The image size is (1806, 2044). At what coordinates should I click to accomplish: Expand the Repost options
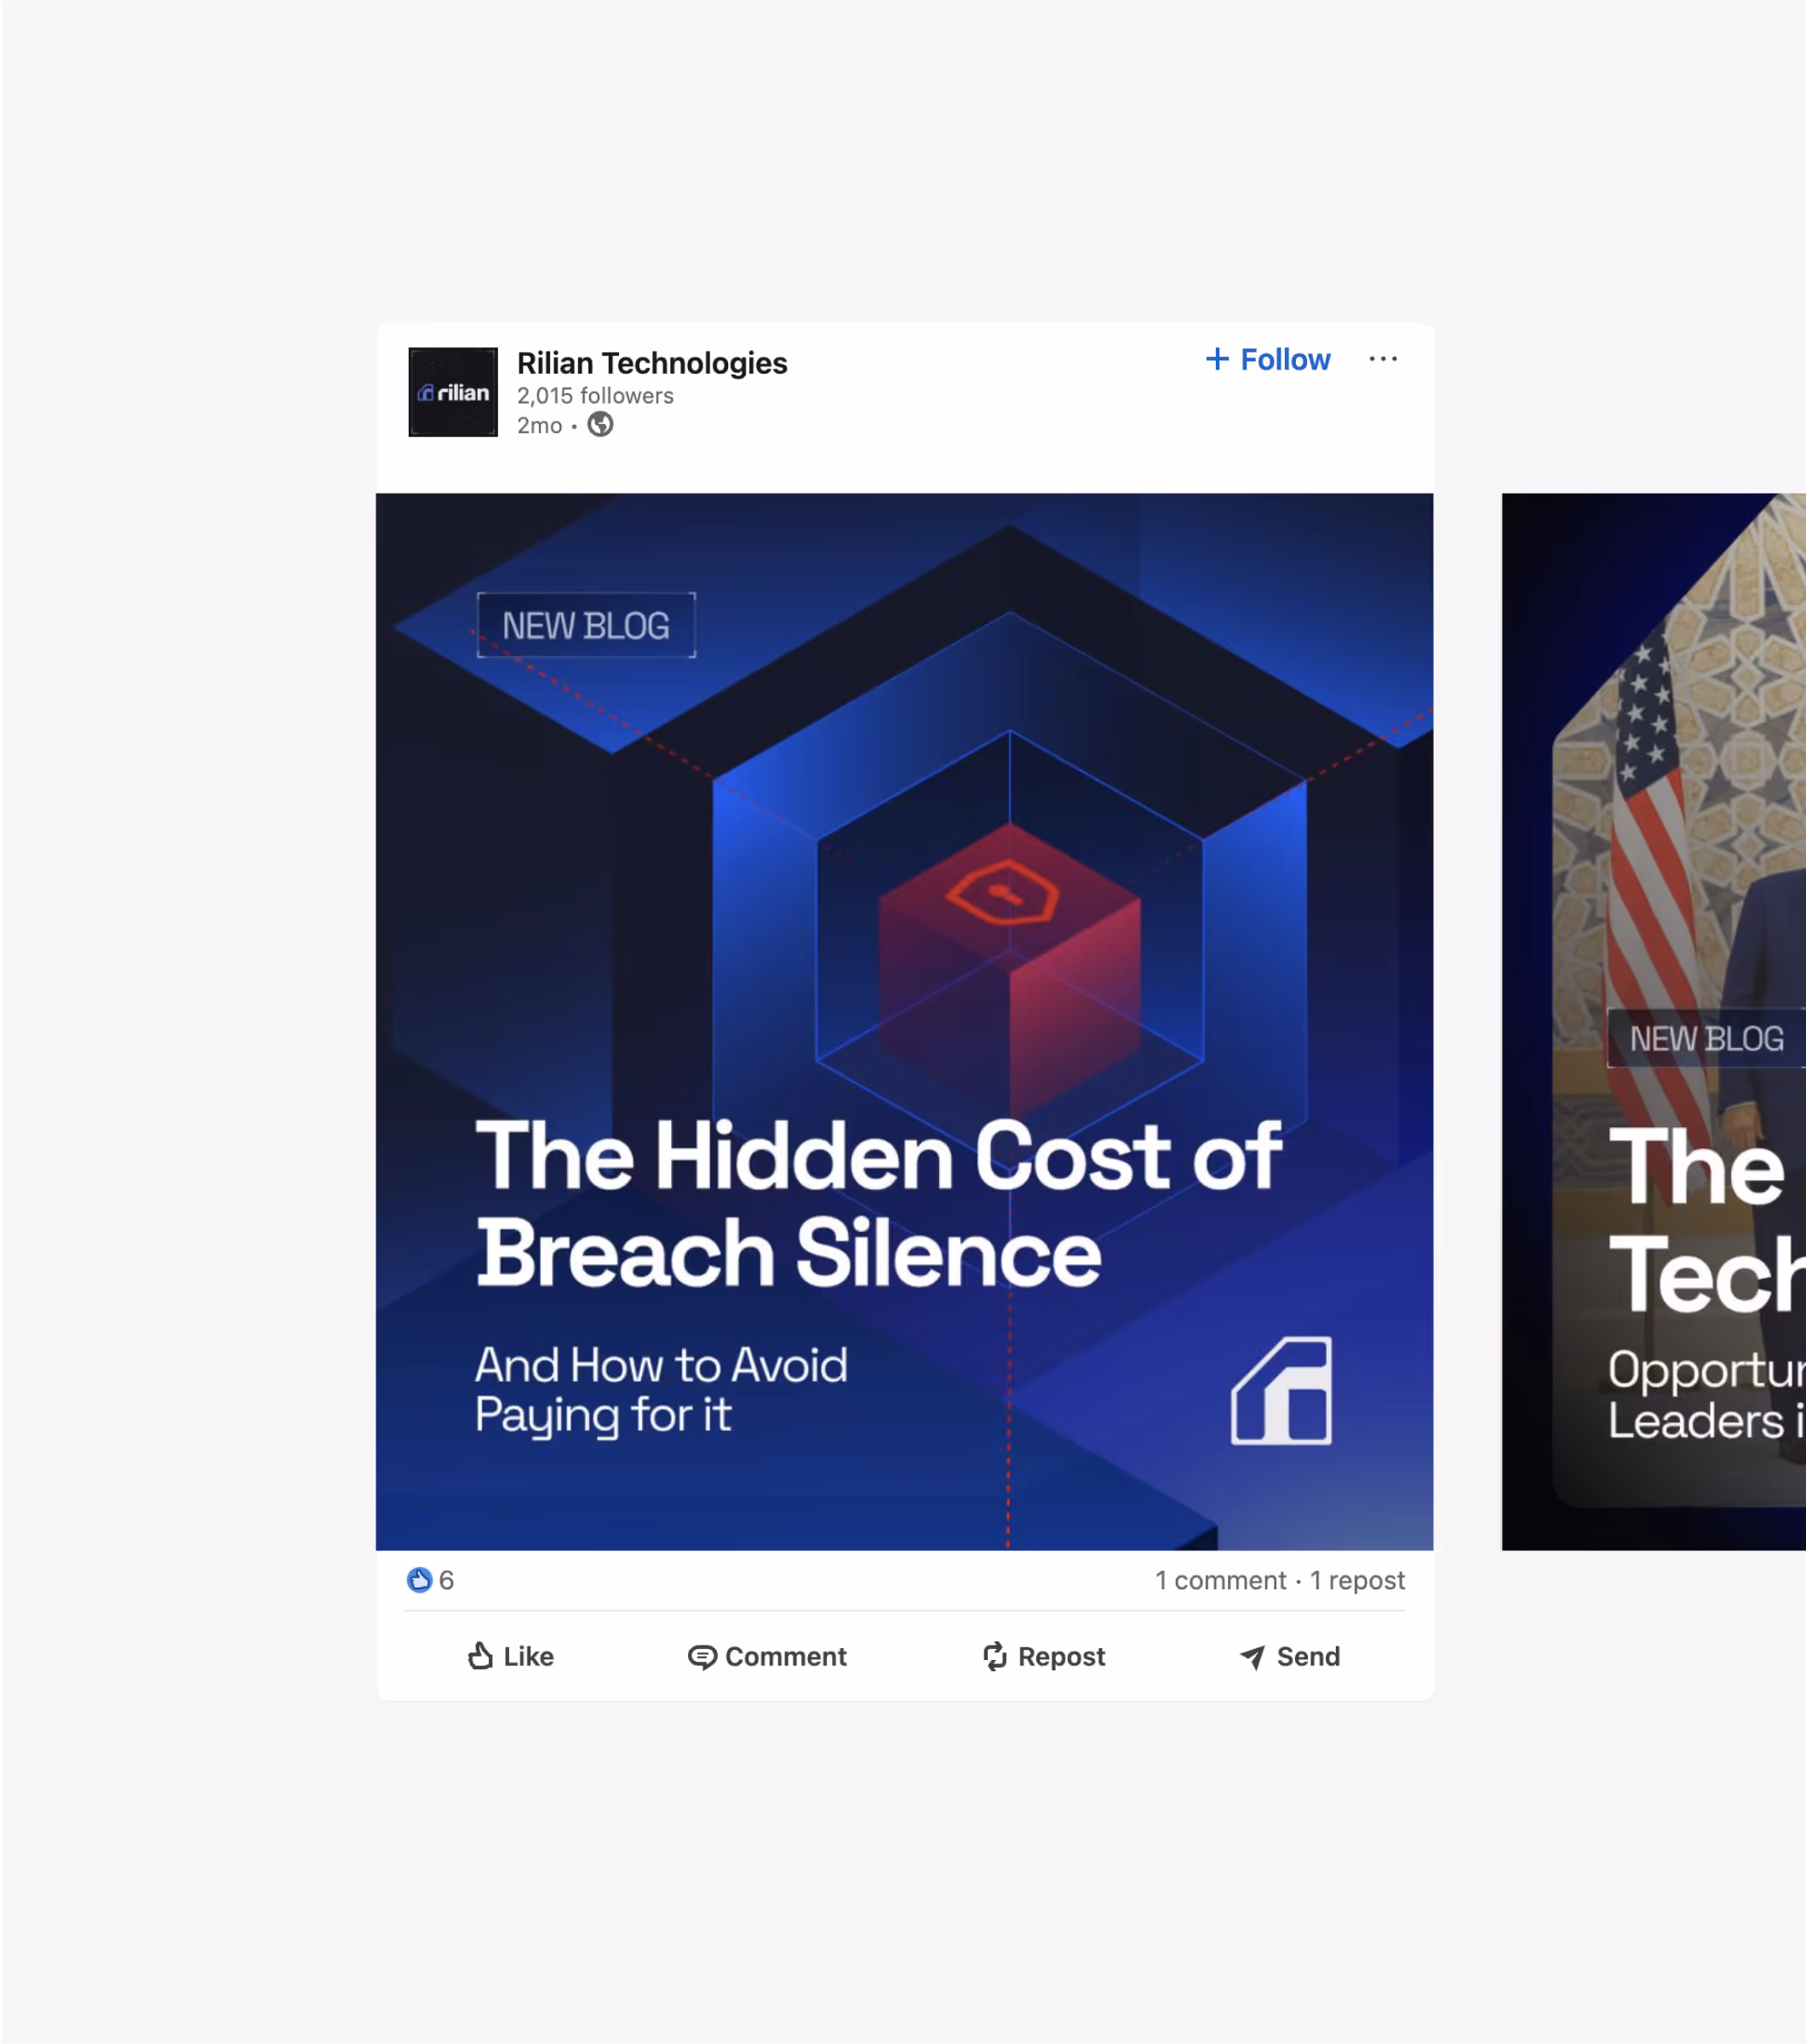pos(1044,1657)
